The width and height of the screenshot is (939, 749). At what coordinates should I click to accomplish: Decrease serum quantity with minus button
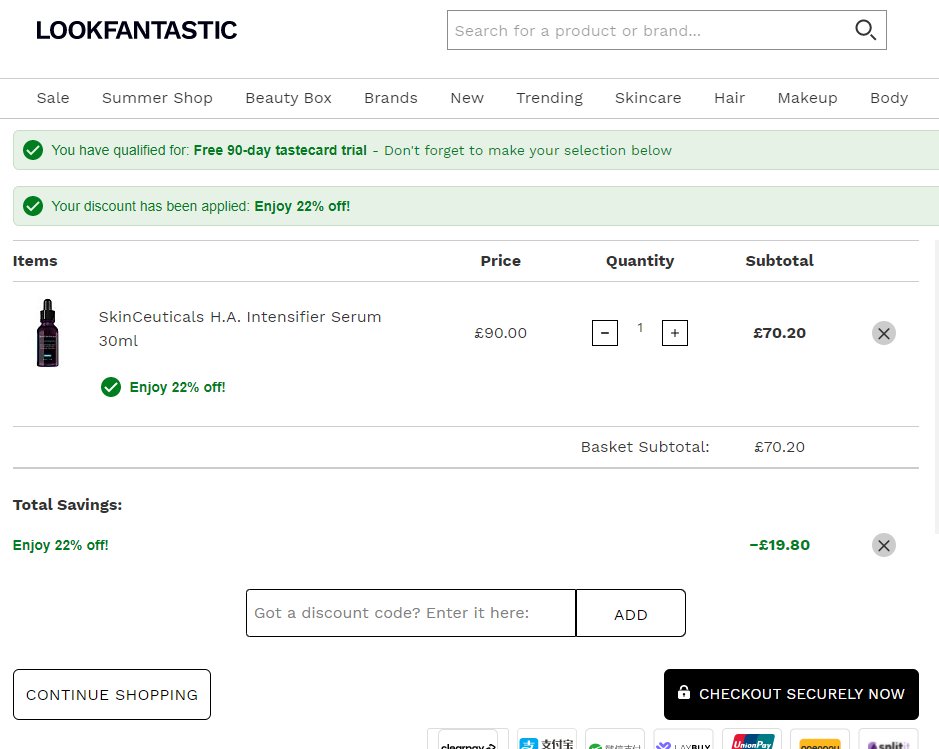[x=605, y=333]
